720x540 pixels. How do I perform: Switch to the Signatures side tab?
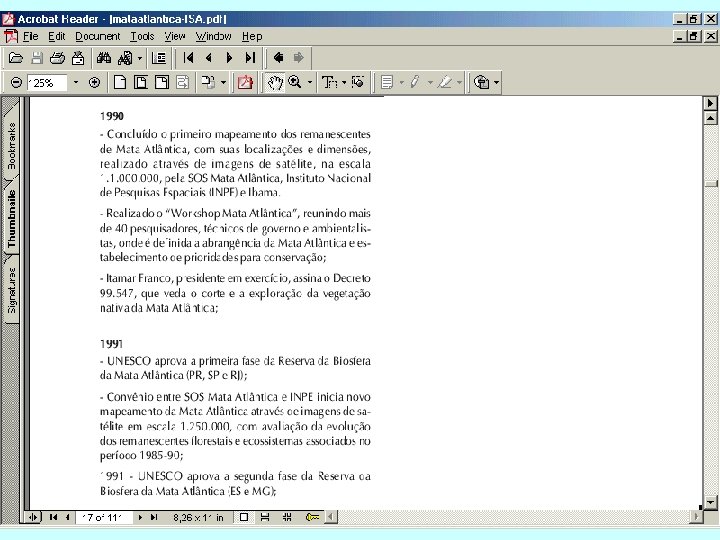(x=11, y=290)
